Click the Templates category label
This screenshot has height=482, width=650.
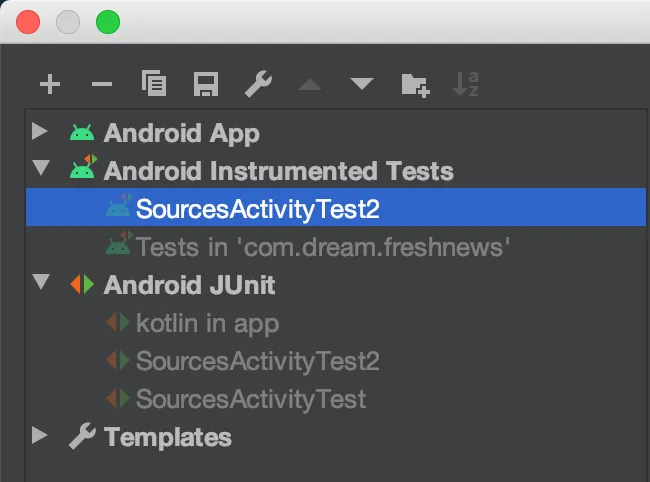pos(167,437)
